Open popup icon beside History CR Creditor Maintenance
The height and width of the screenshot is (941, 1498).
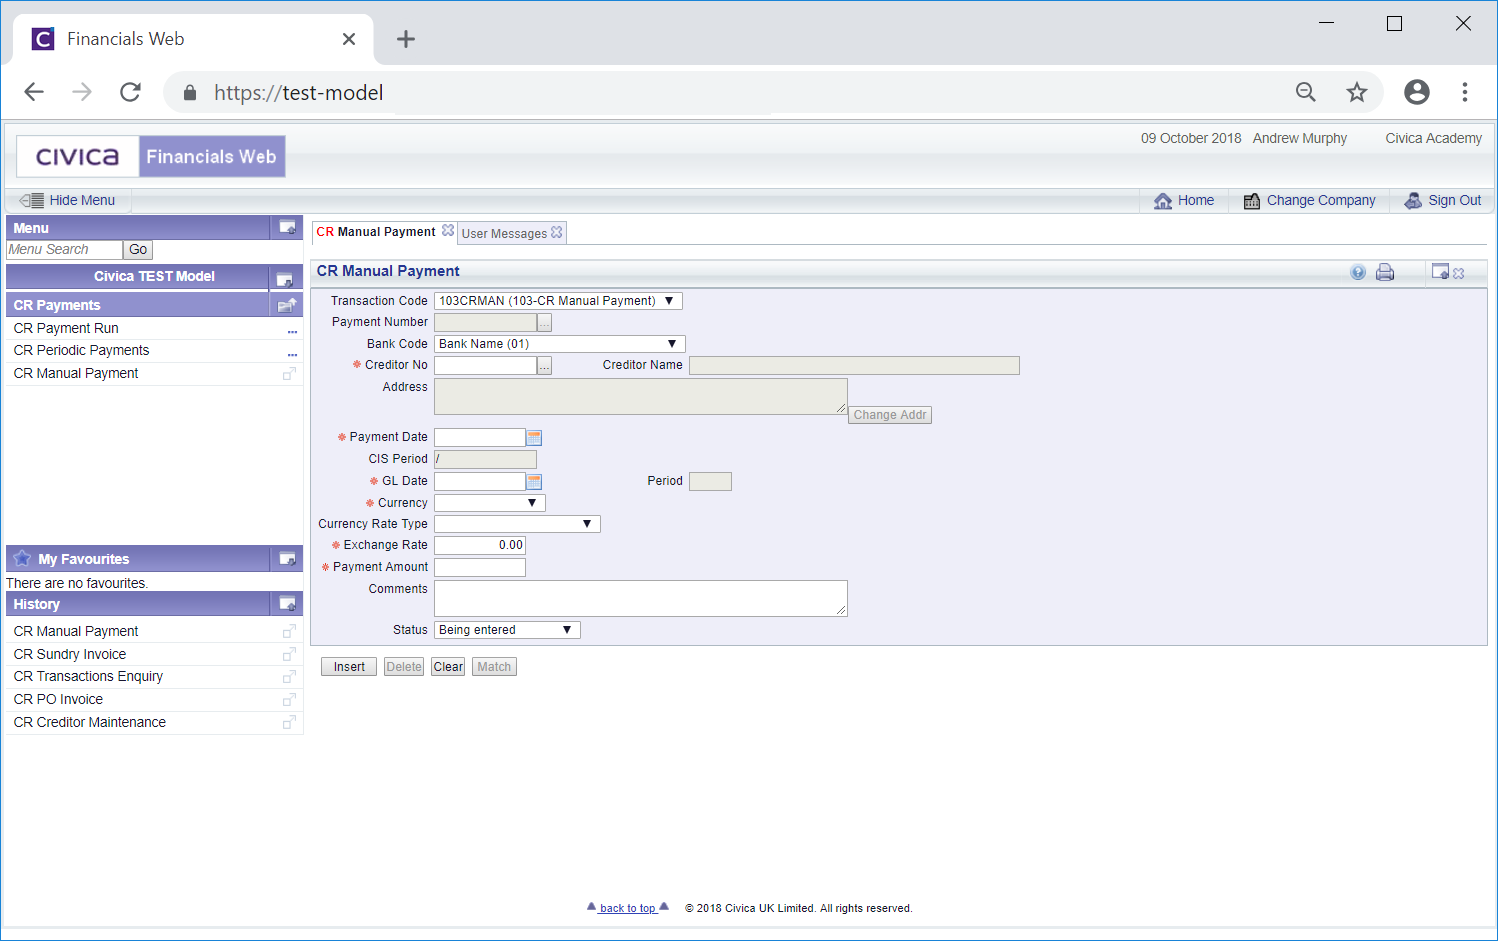click(289, 722)
